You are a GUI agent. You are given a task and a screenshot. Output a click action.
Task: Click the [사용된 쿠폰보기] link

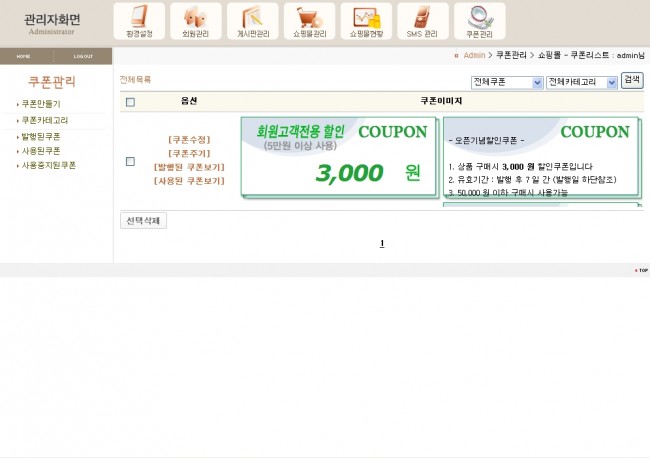coord(189,181)
